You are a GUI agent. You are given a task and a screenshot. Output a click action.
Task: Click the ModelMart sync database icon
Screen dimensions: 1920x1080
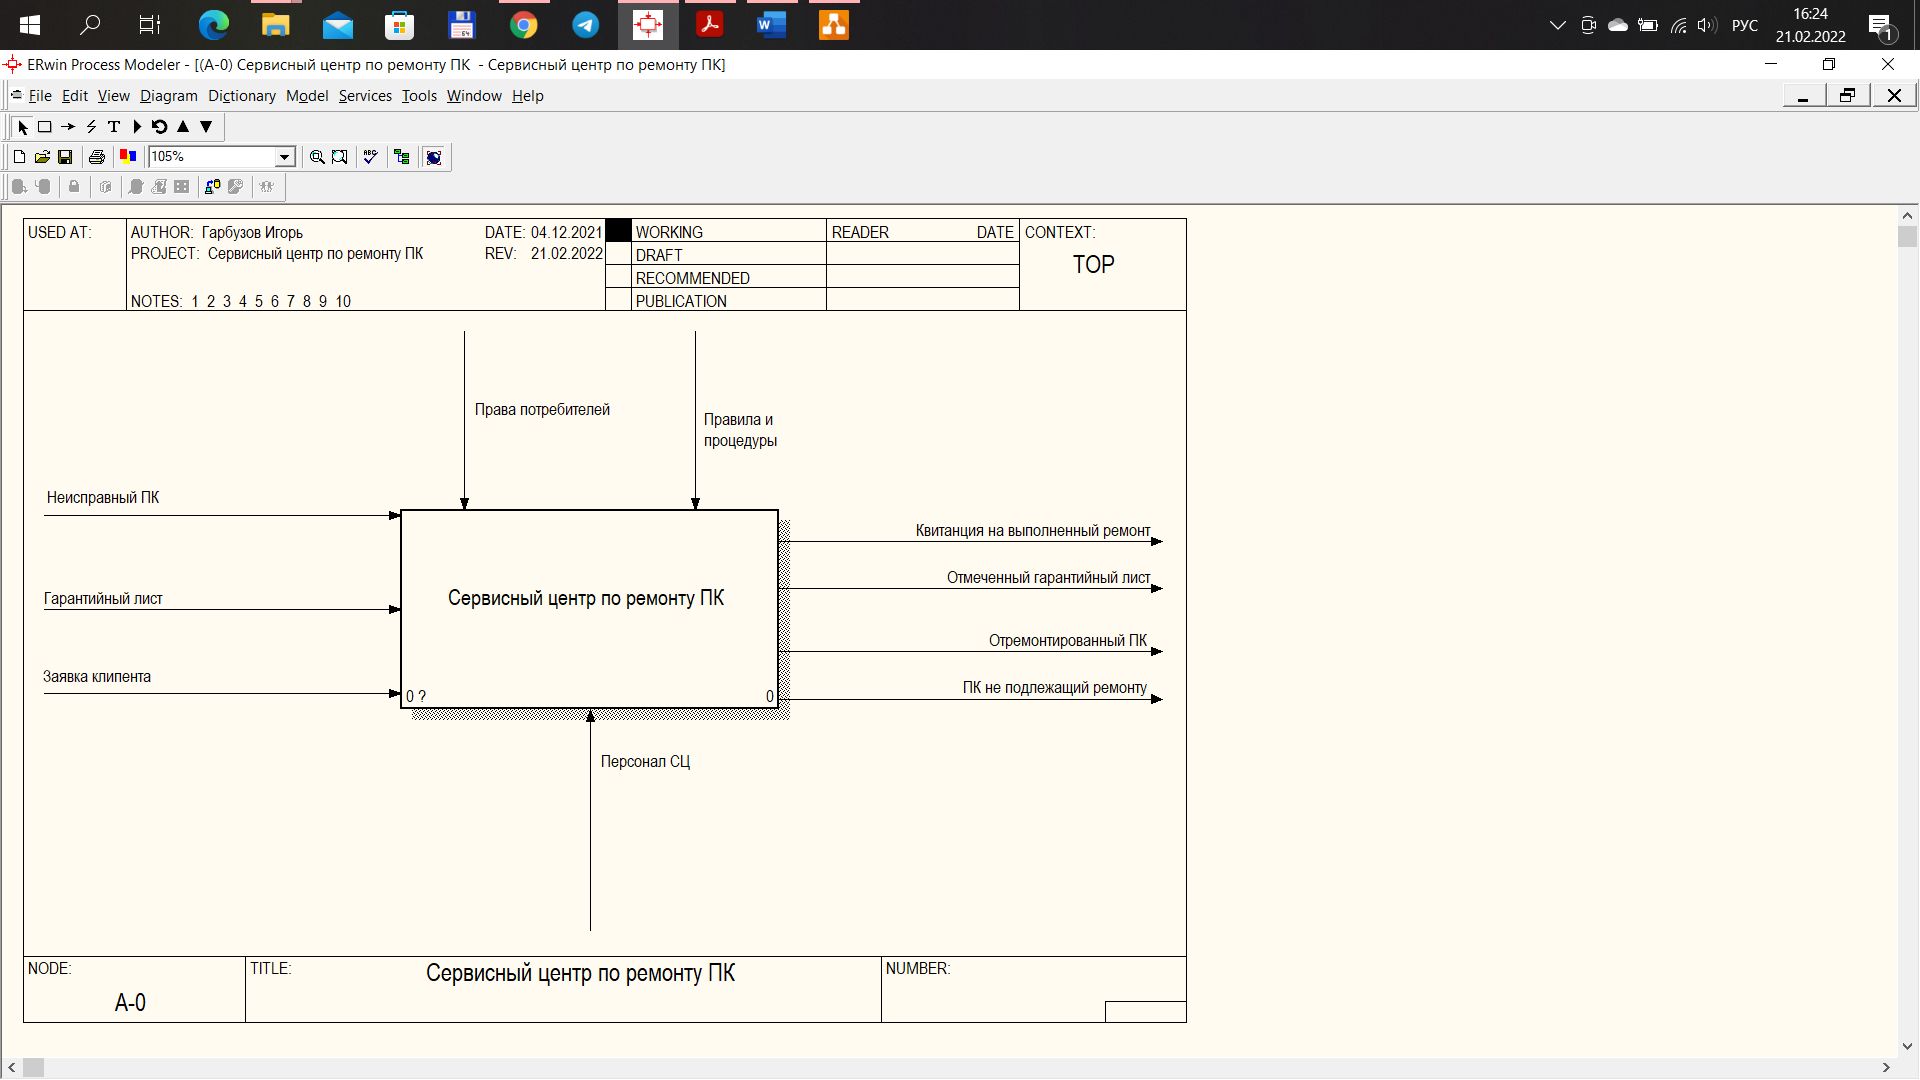click(x=213, y=187)
